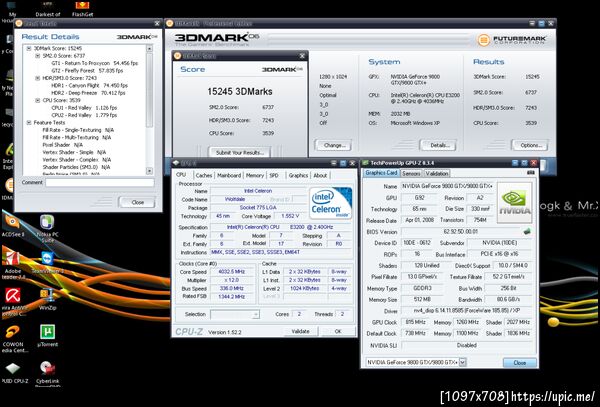Image resolution: width=600 pixels, height=407 pixels.
Task: Click the Futuremark Corporation logo
Action: (512, 39)
